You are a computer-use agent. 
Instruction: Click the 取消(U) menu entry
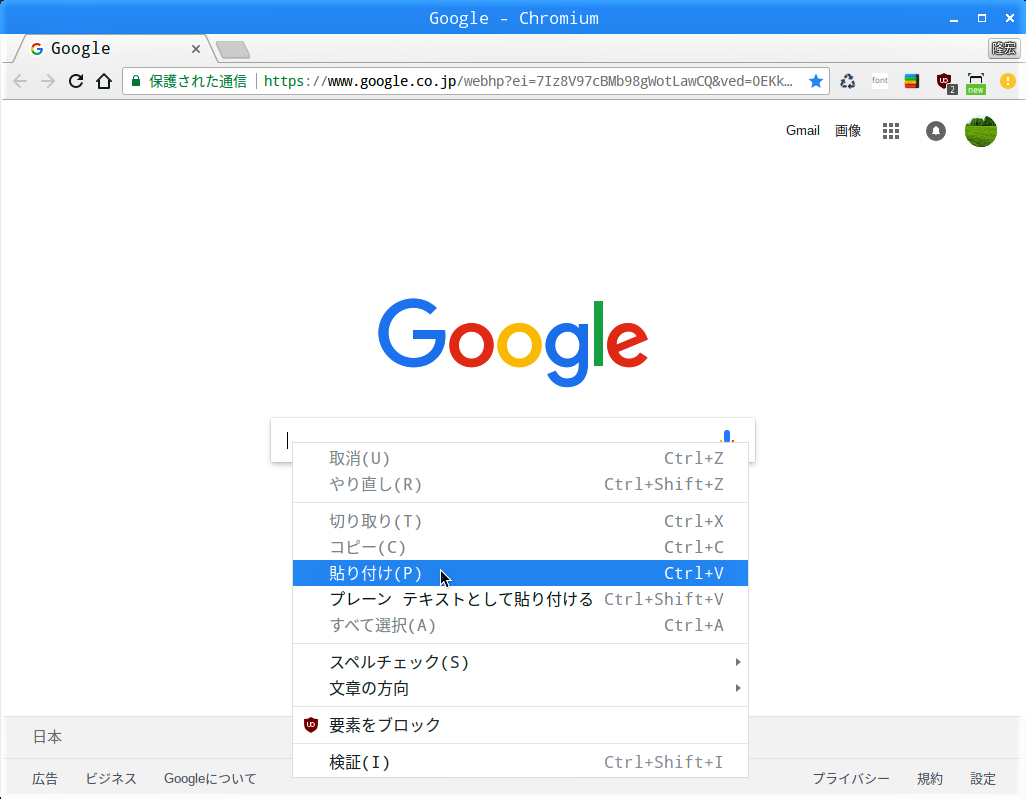pyautogui.click(x=520, y=458)
